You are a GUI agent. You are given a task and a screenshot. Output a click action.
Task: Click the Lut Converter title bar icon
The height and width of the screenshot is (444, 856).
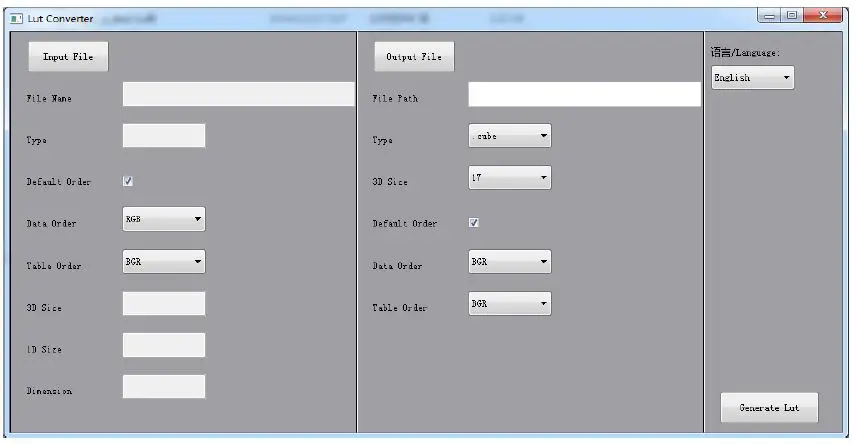point(16,19)
